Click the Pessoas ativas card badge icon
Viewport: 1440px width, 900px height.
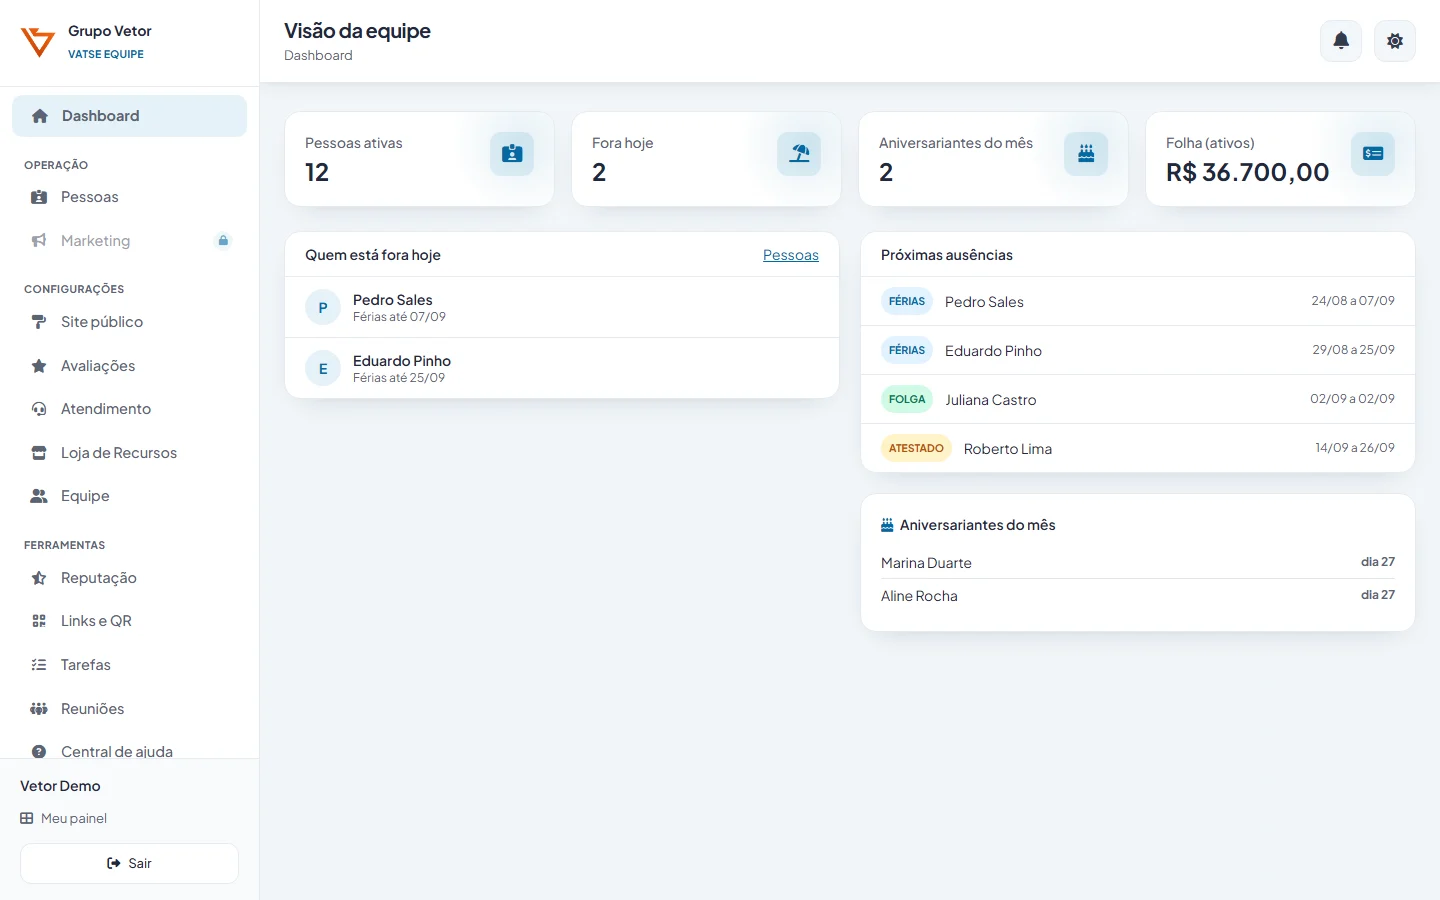tap(512, 154)
